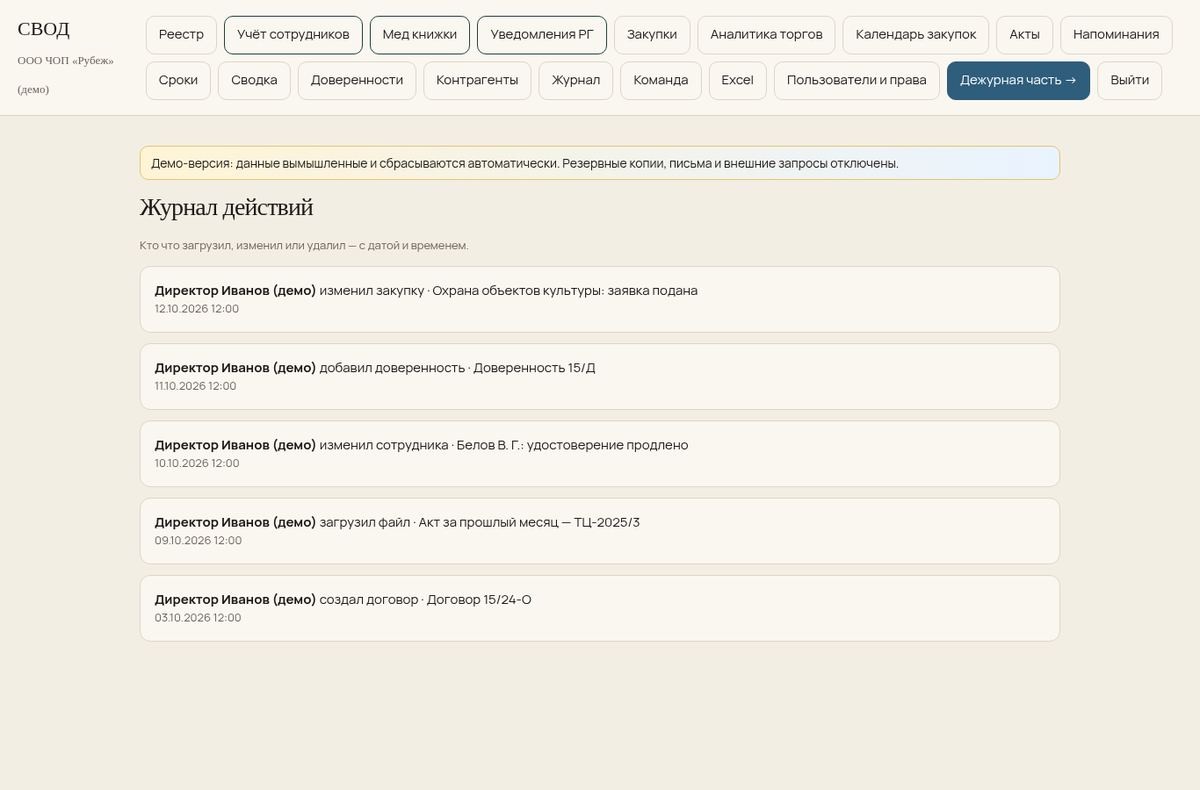
Task: Go to Учёт сотрудников
Action: 293,34
